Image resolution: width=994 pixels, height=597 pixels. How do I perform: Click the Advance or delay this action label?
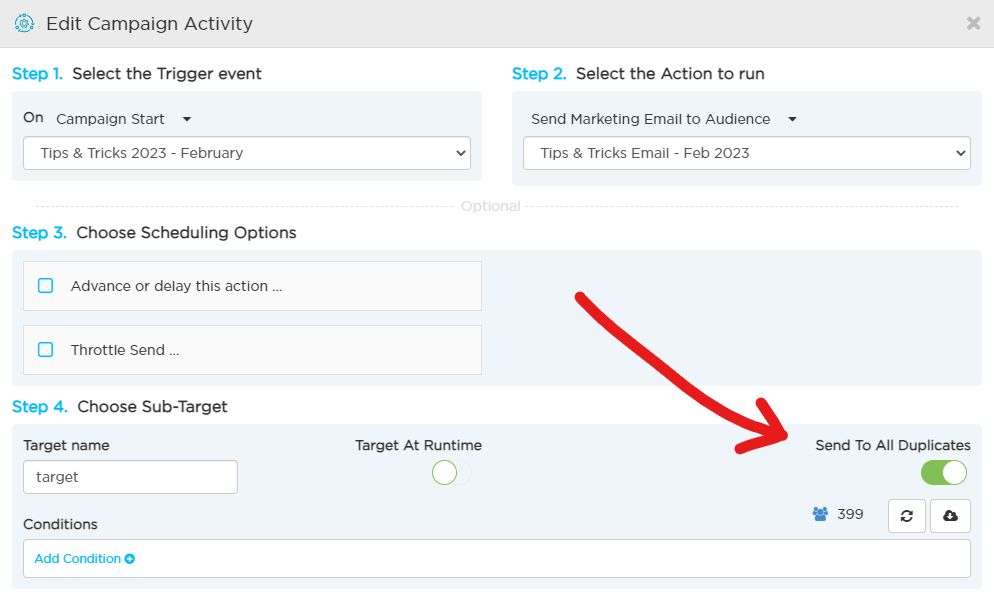(176, 286)
